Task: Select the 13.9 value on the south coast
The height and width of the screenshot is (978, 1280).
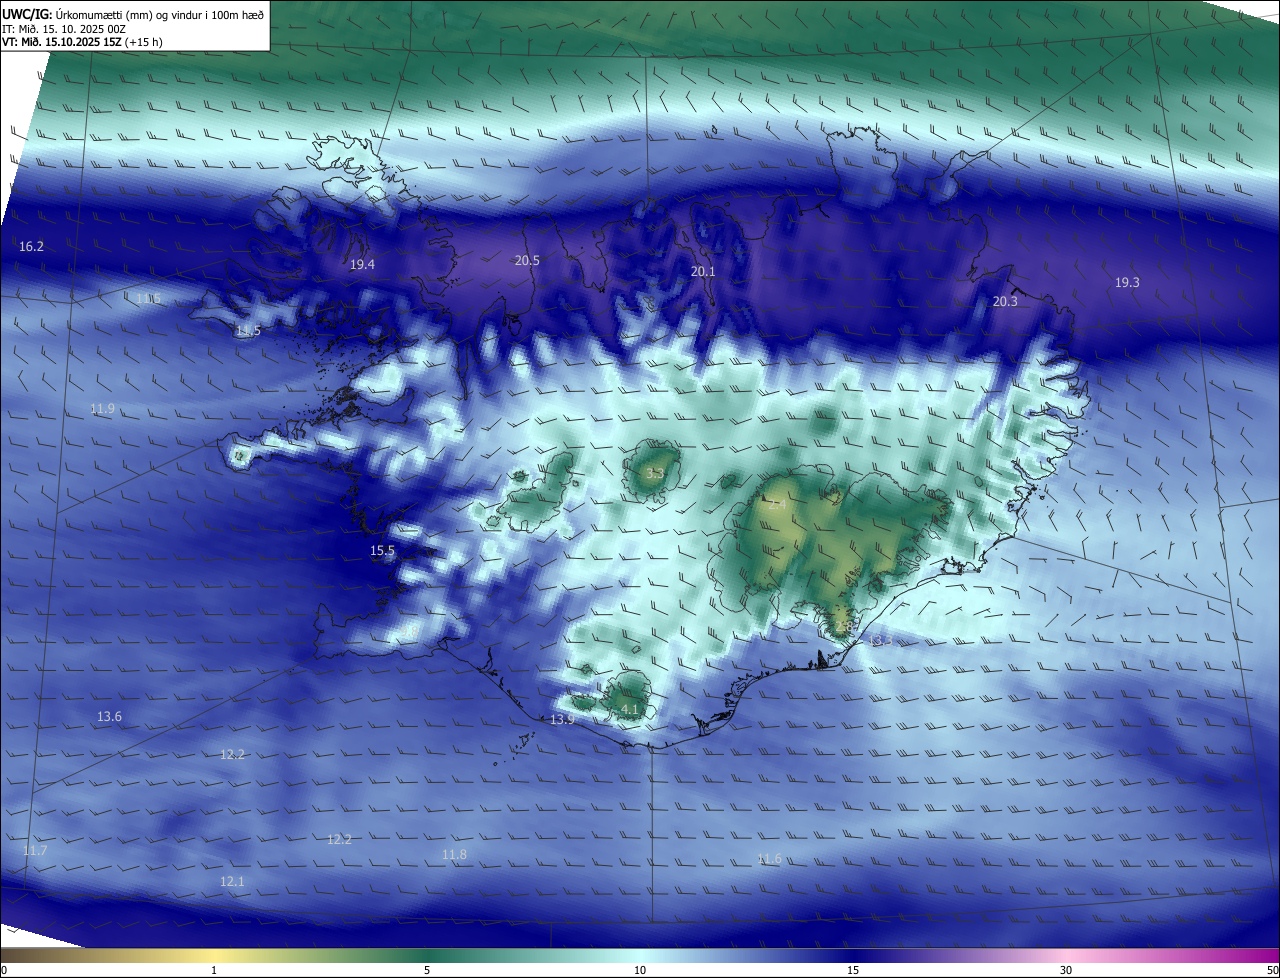Action: (562, 720)
